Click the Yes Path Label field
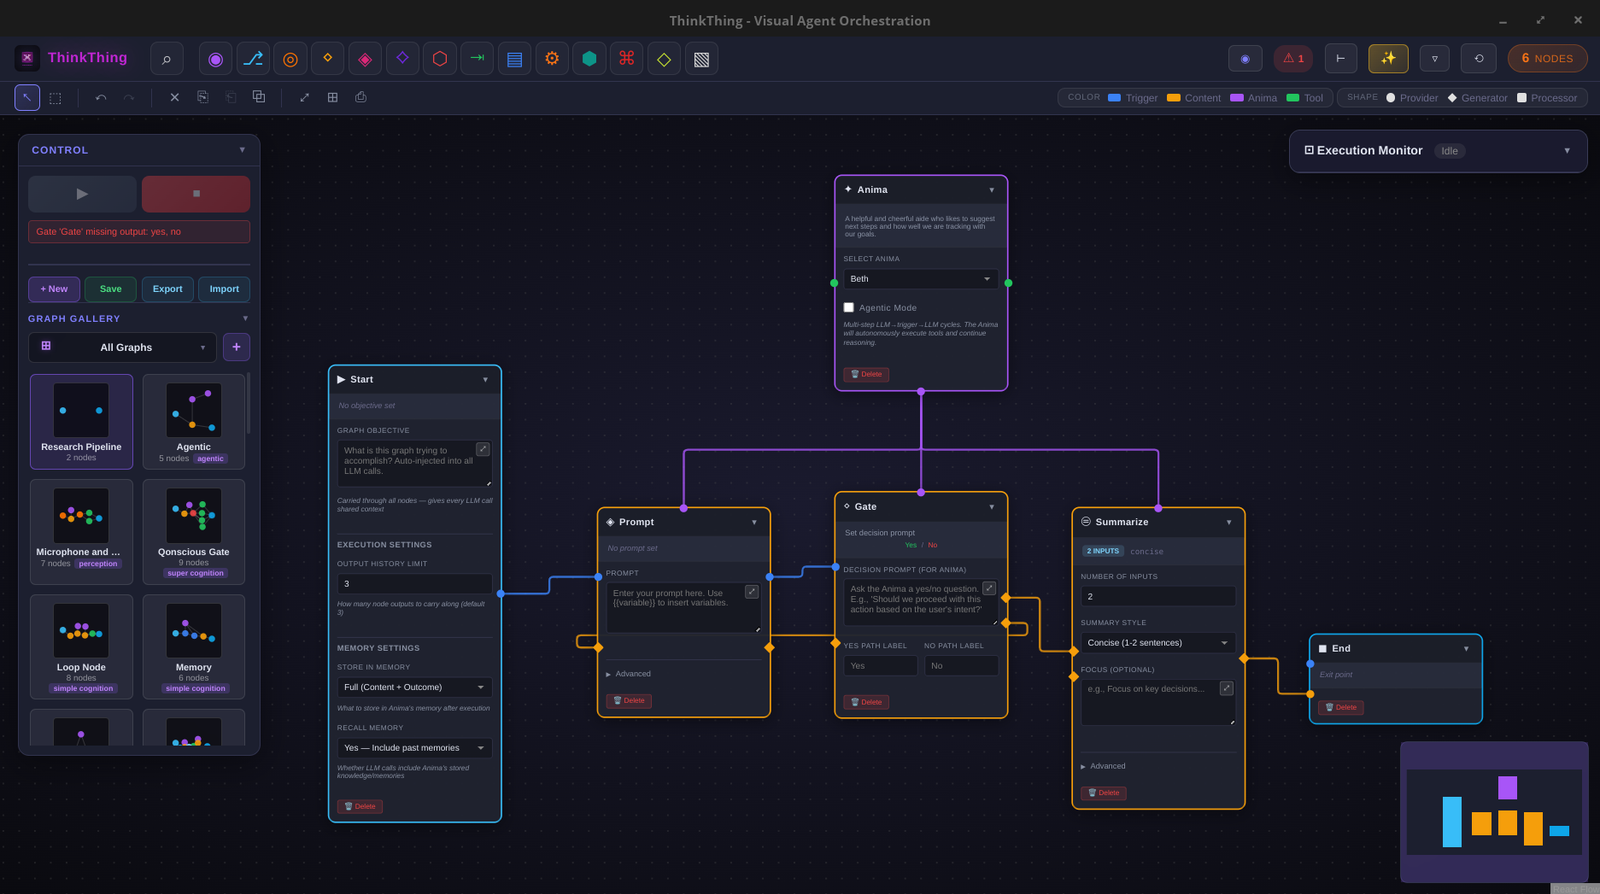Viewport: 1600px width, 894px height. (x=880, y=666)
